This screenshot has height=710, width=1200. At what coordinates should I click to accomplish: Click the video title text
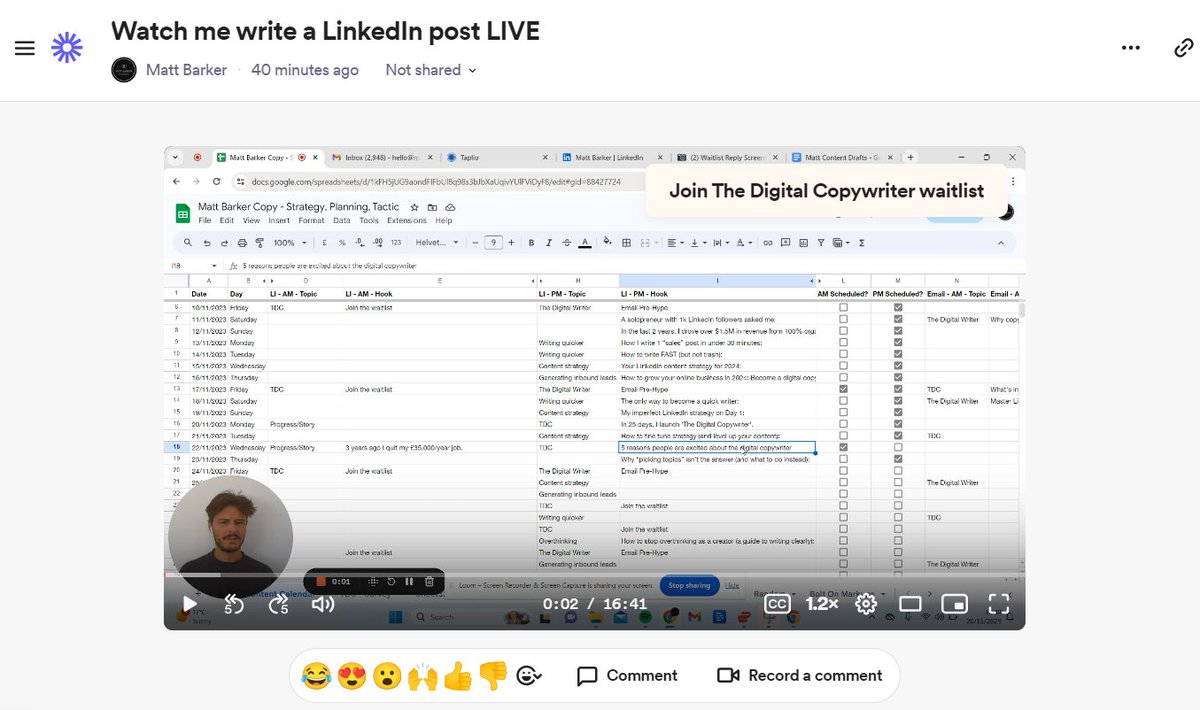[x=325, y=31]
